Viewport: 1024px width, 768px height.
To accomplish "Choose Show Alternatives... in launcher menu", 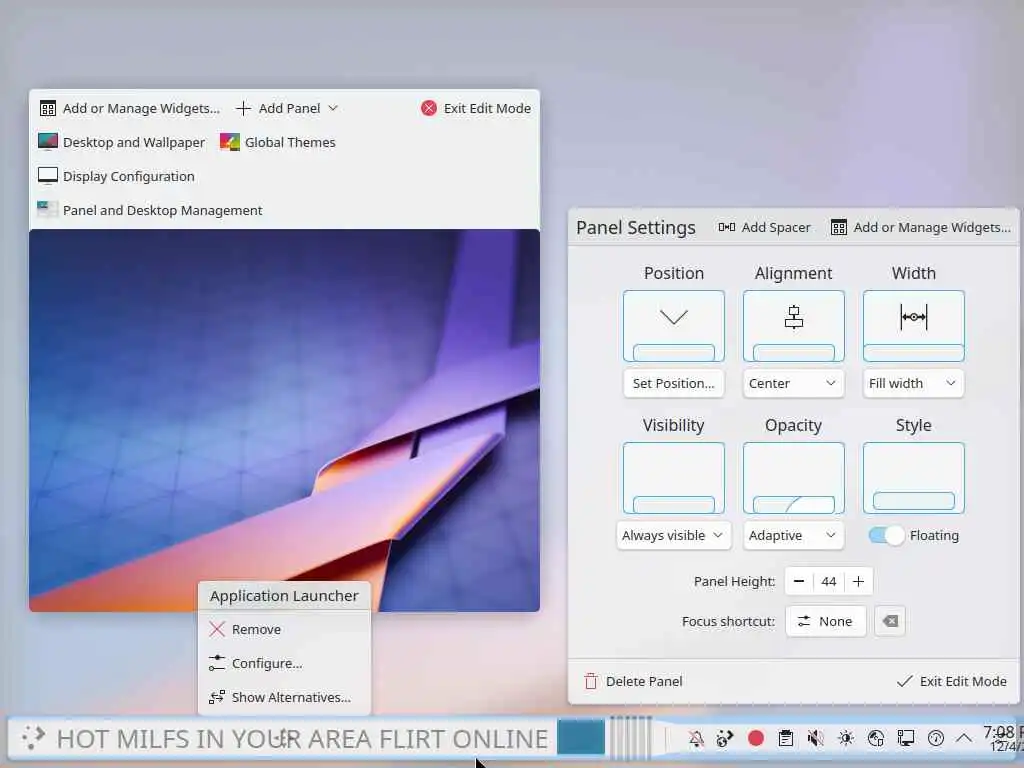I will click(284, 697).
